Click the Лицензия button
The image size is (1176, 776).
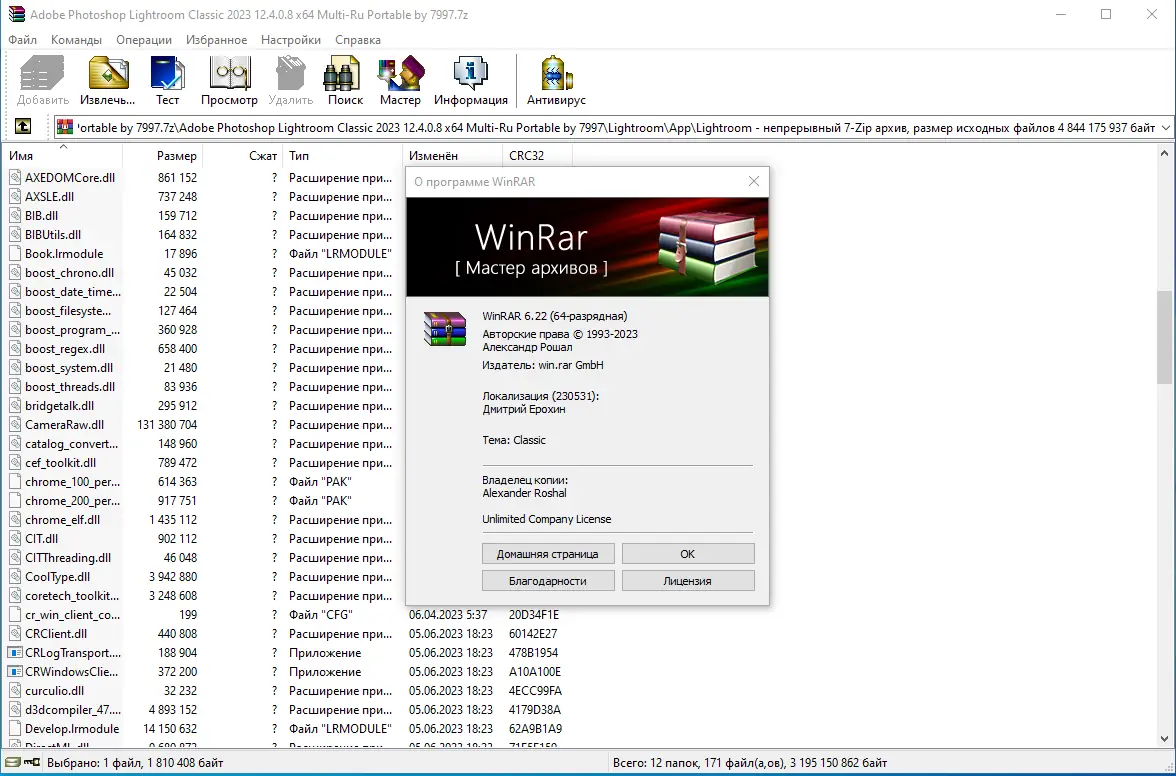click(x=688, y=581)
